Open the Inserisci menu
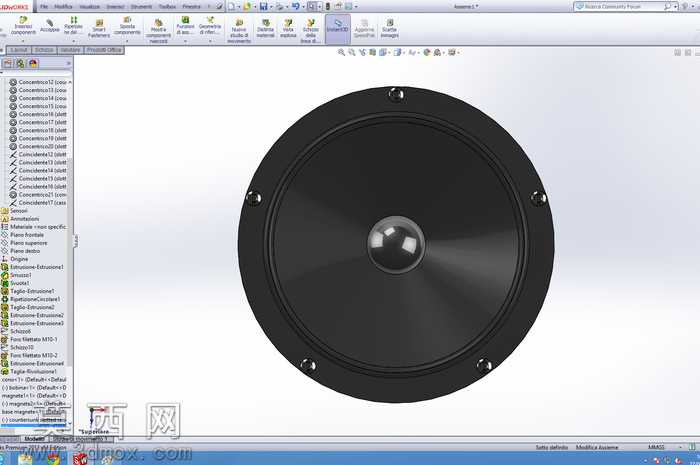Screen dimensions: 700x465 coord(115,7)
